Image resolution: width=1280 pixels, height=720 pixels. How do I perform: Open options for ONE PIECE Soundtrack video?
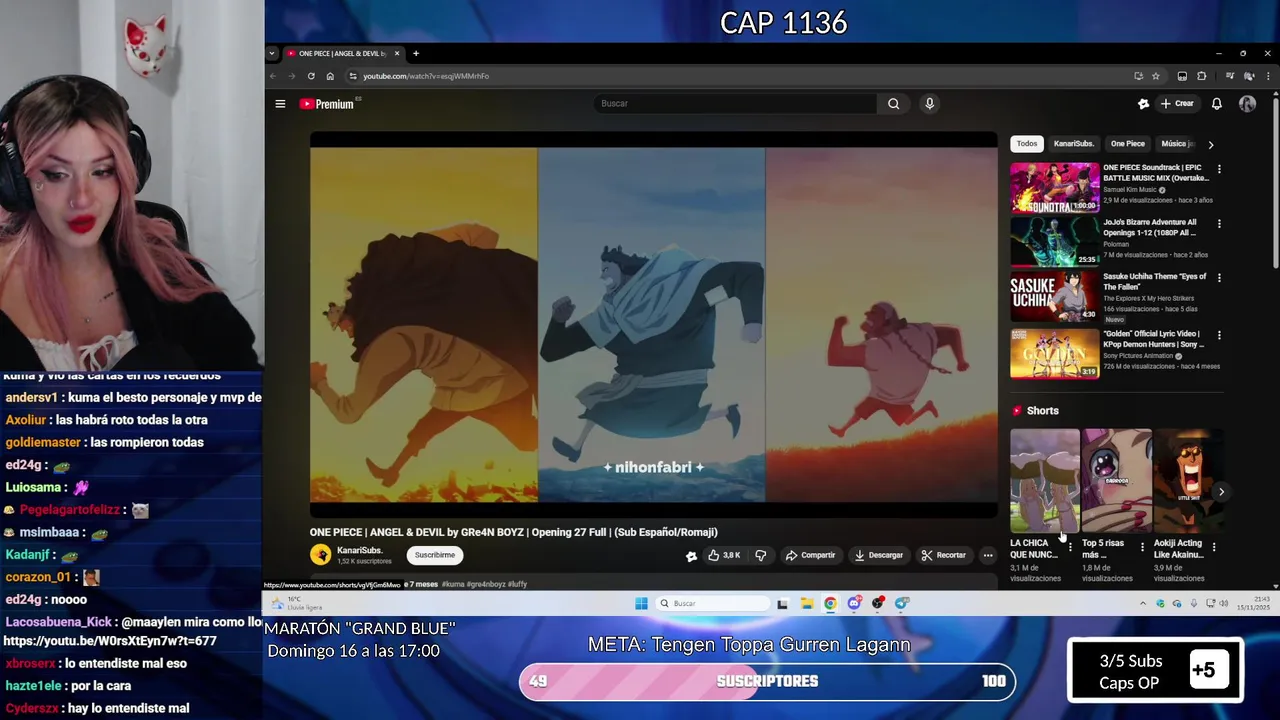(x=1219, y=169)
